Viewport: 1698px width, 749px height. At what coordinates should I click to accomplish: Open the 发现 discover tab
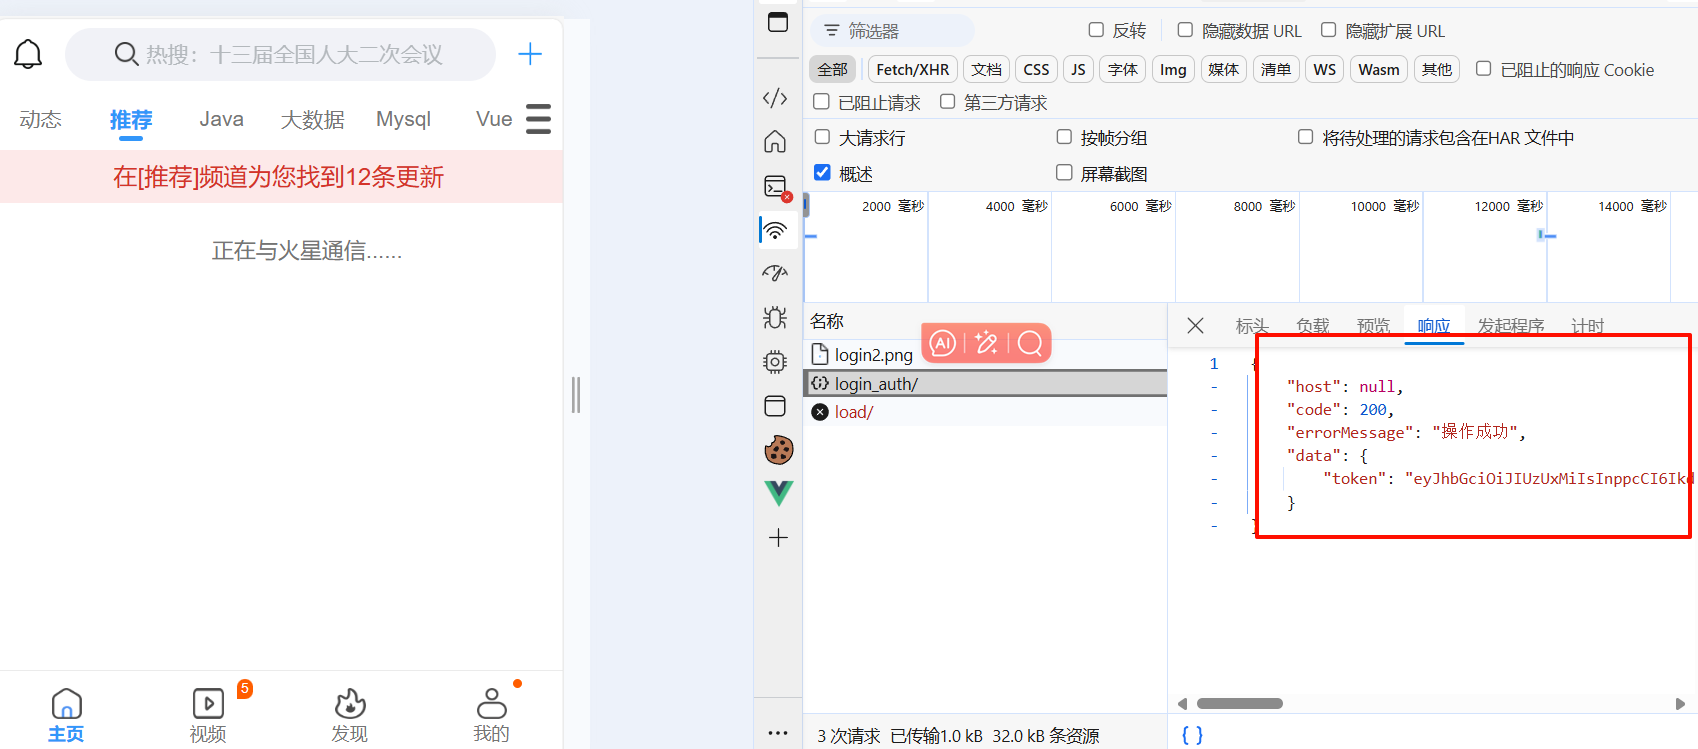tap(350, 716)
